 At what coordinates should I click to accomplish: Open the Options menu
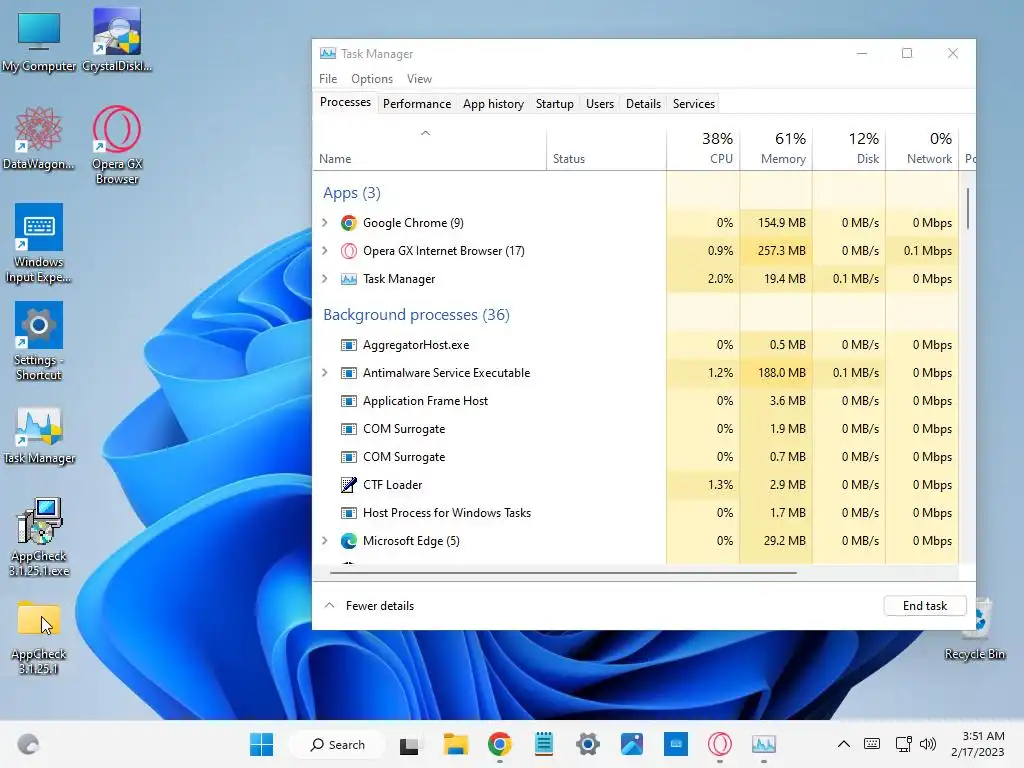coord(372,78)
